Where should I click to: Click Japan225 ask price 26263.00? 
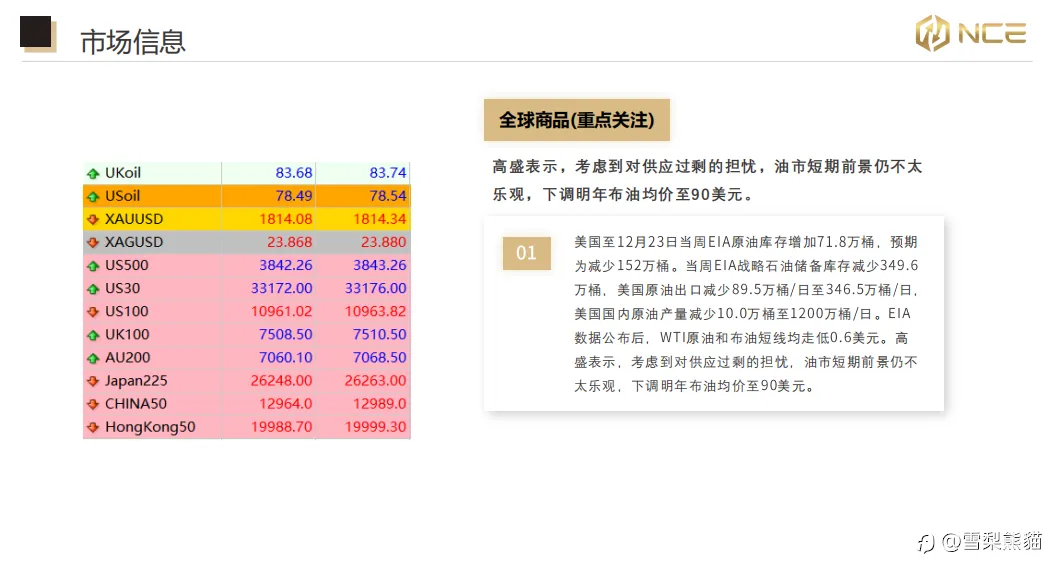pyautogui.click(x=375, y=380)
